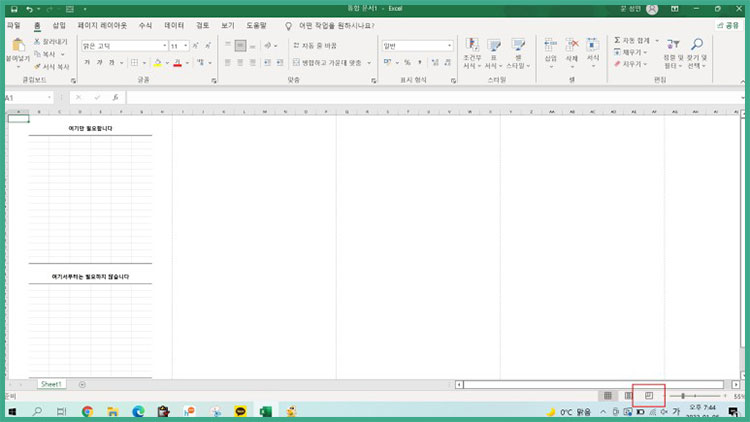The width and height of the screenshot is (750, 422).
Task: Open font name dropdown 맑은 고딕
Action: (x=165, y=46)
